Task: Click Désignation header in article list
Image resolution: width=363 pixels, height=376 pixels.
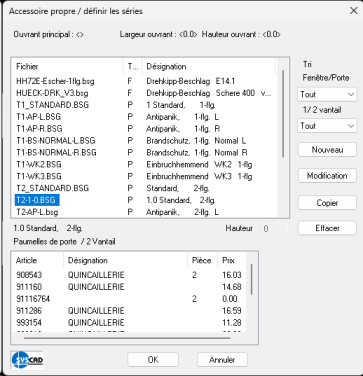Action: tap(125, 260)
